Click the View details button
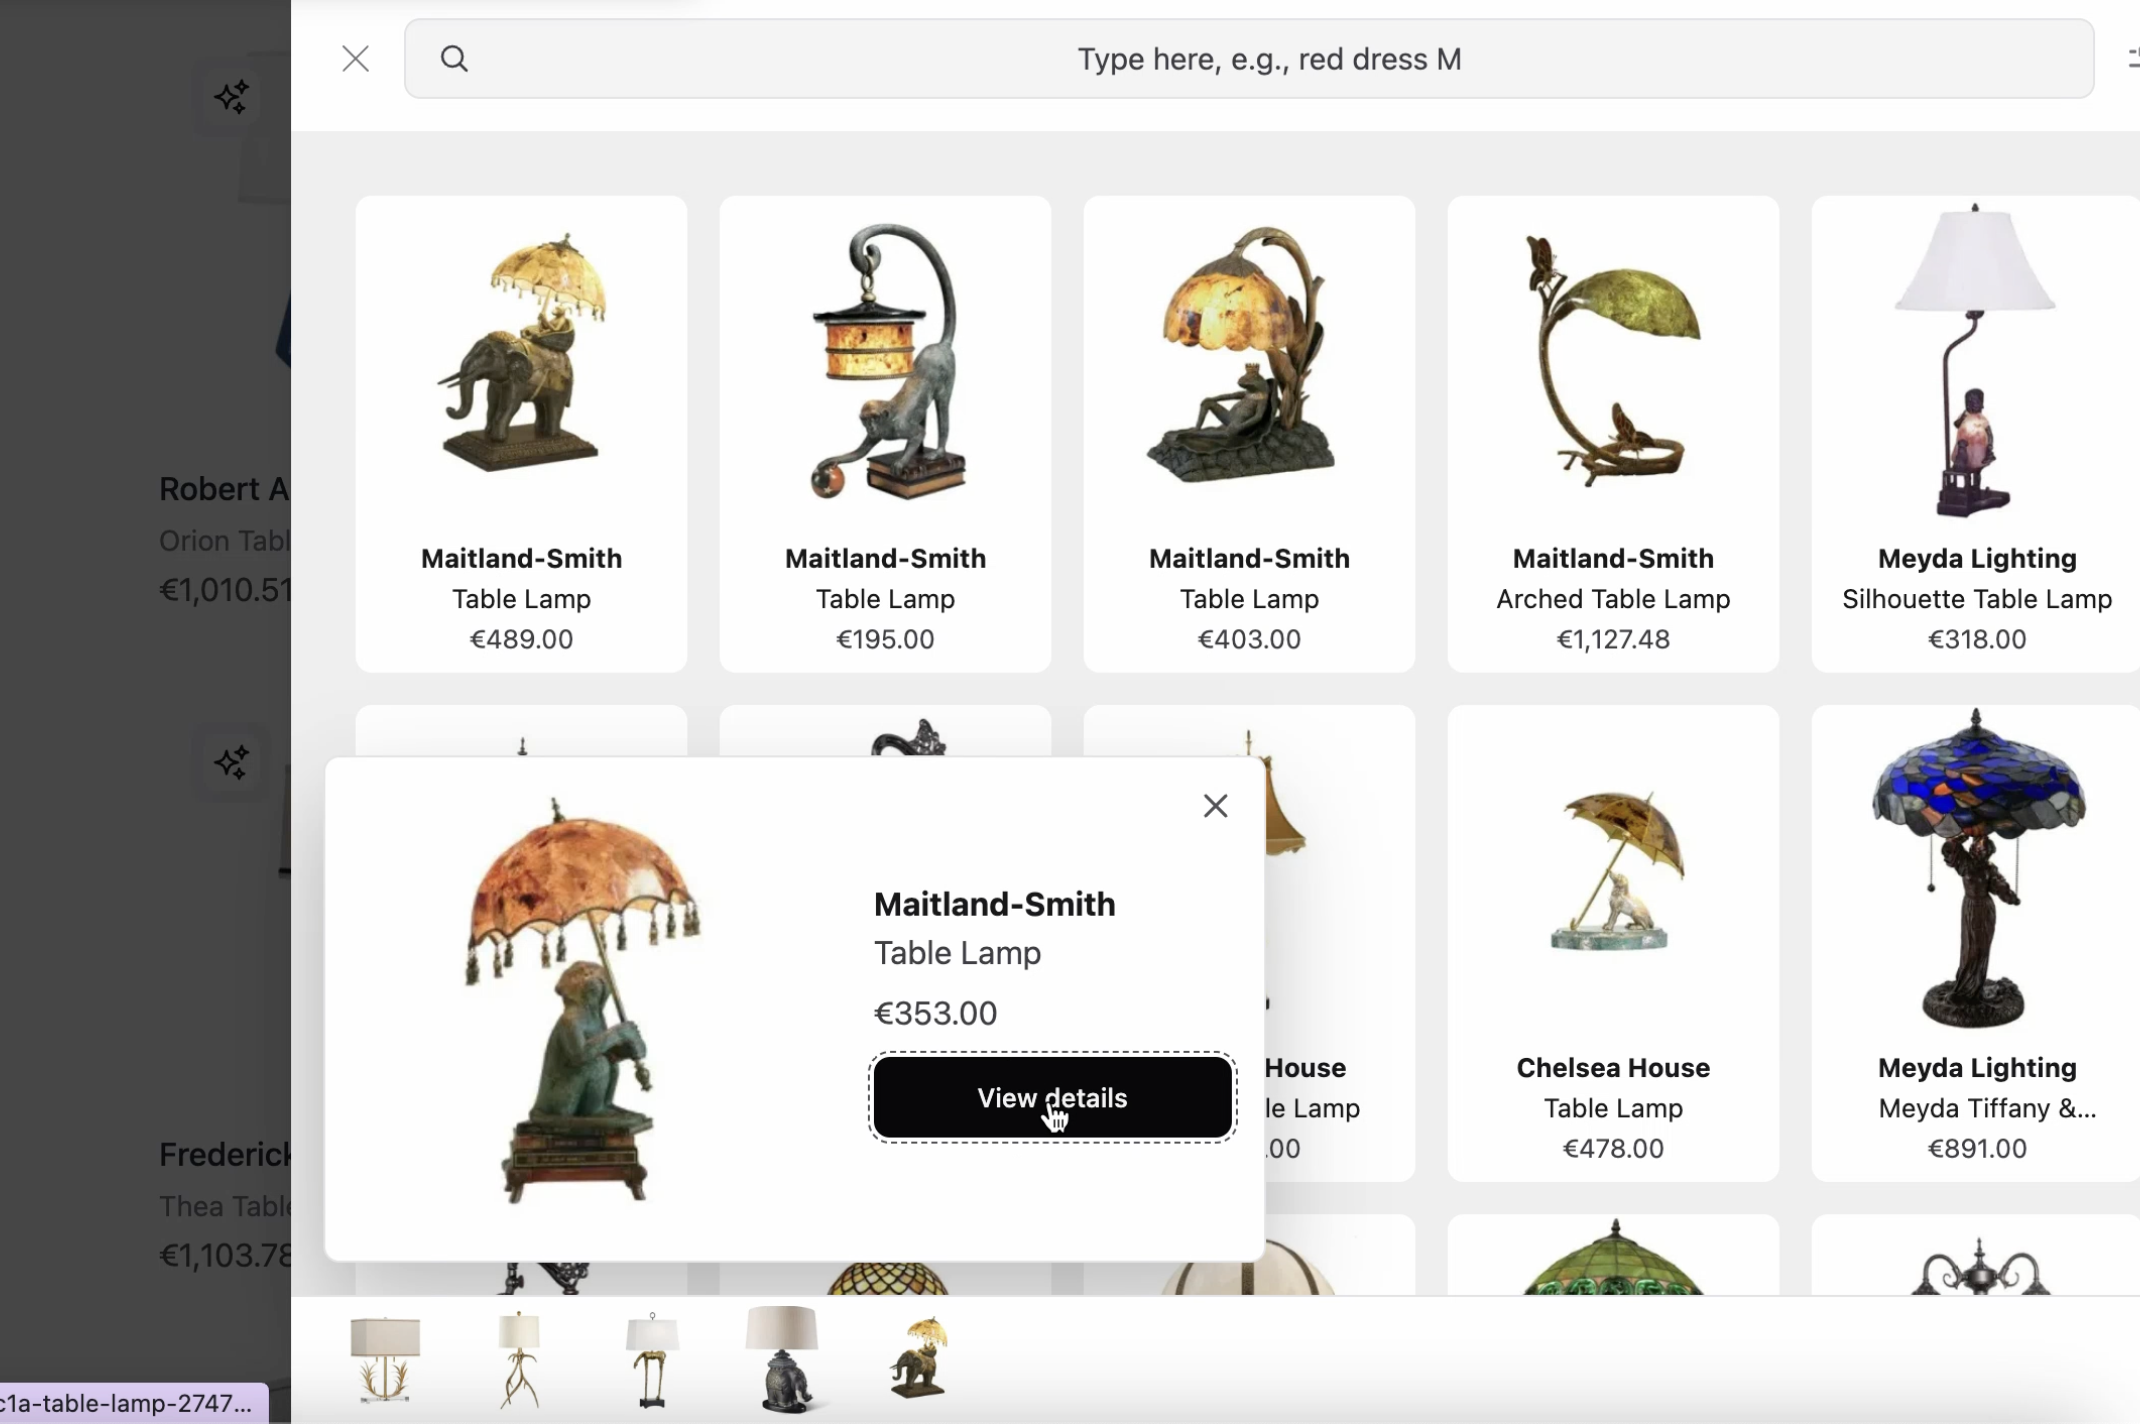The image size is (2140, 1424). point(1051,1097)
